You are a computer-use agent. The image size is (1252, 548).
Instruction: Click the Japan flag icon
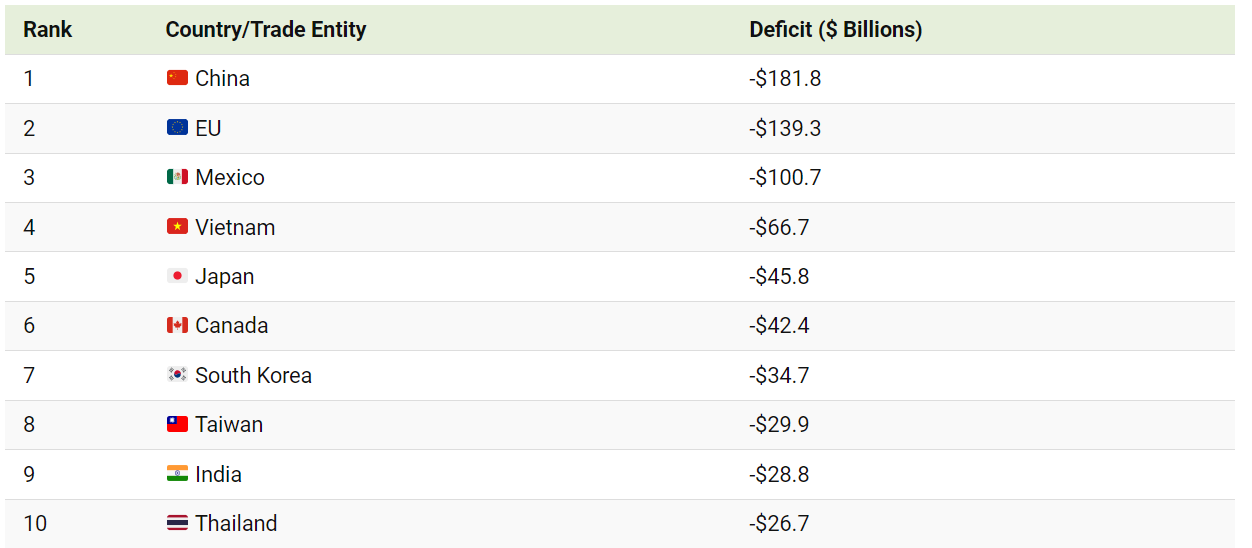pos(177,276)
